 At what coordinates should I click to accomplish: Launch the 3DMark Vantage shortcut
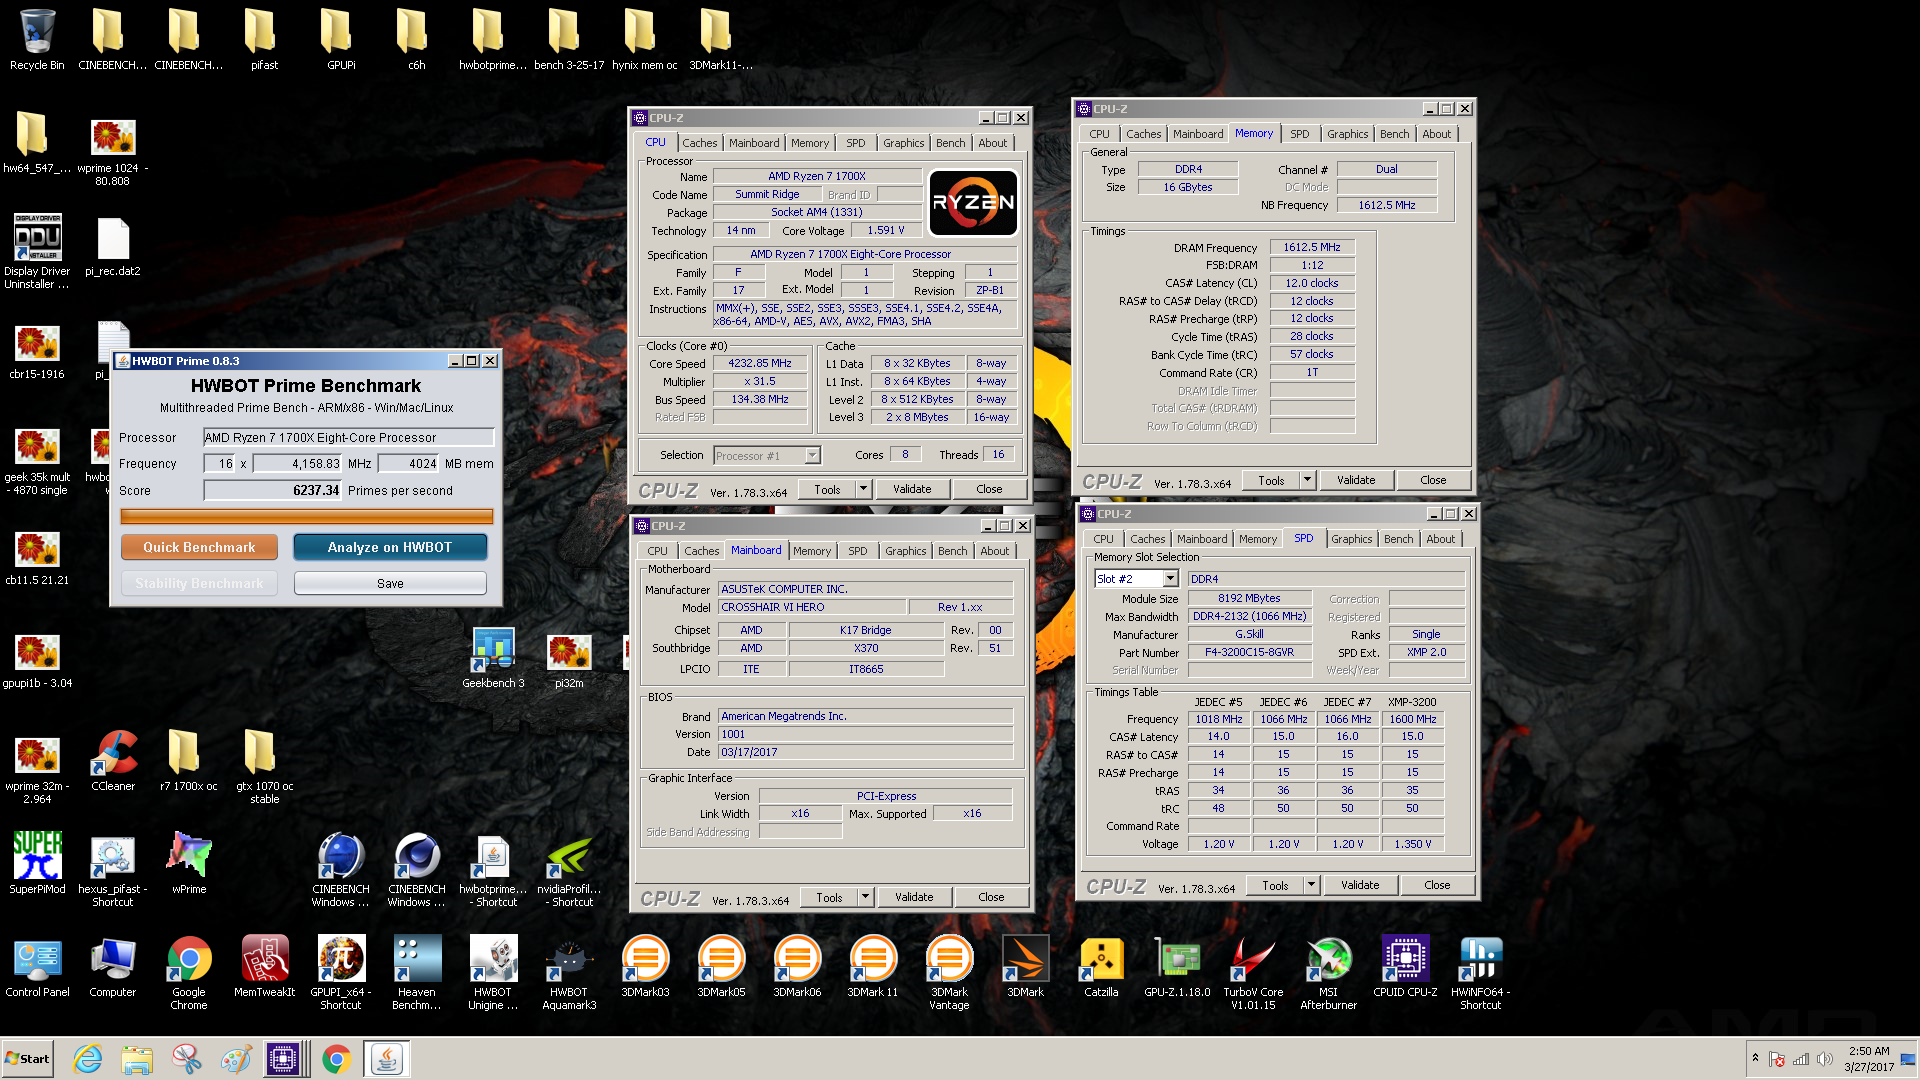coord(949,972)
